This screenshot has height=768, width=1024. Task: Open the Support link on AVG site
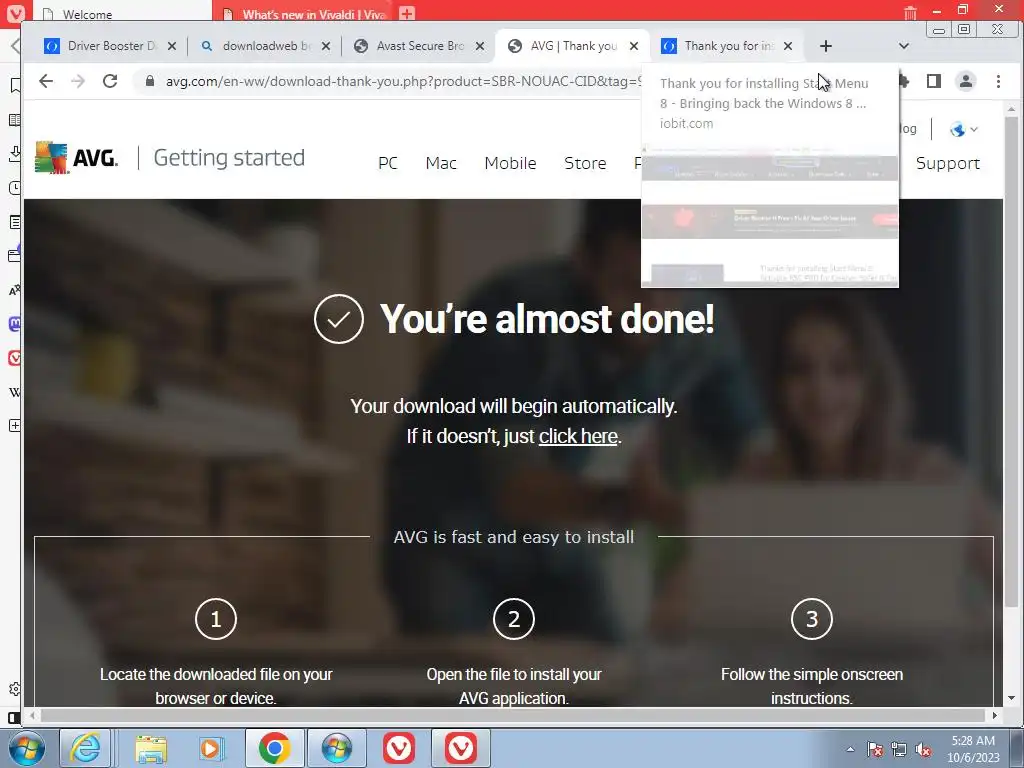tap(948, 163)
